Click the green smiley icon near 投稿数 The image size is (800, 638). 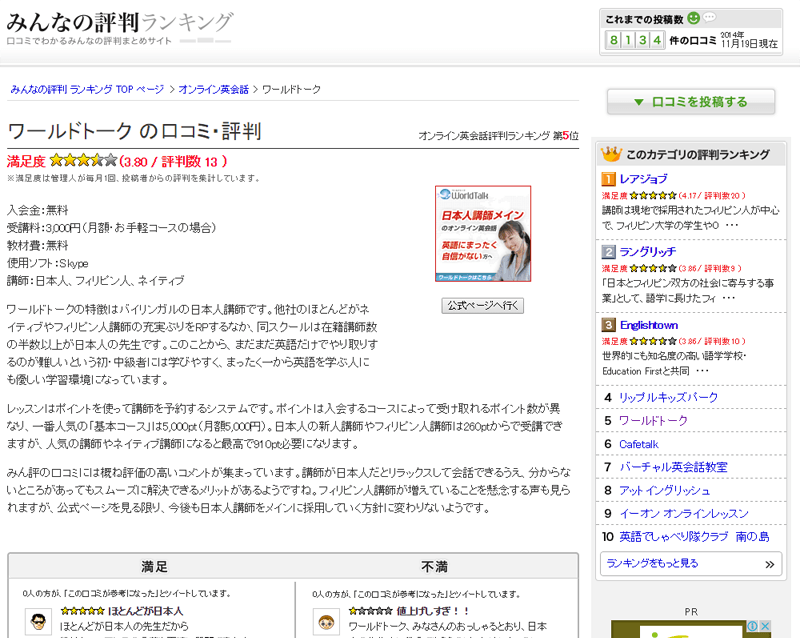click(693, 18)
